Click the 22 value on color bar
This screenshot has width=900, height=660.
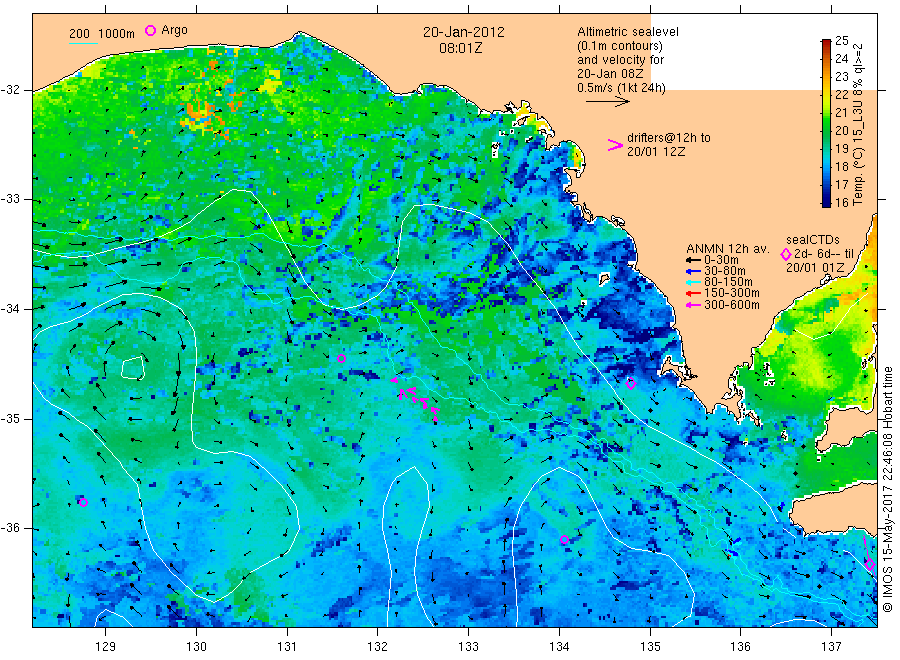click(x=841, y=94)
